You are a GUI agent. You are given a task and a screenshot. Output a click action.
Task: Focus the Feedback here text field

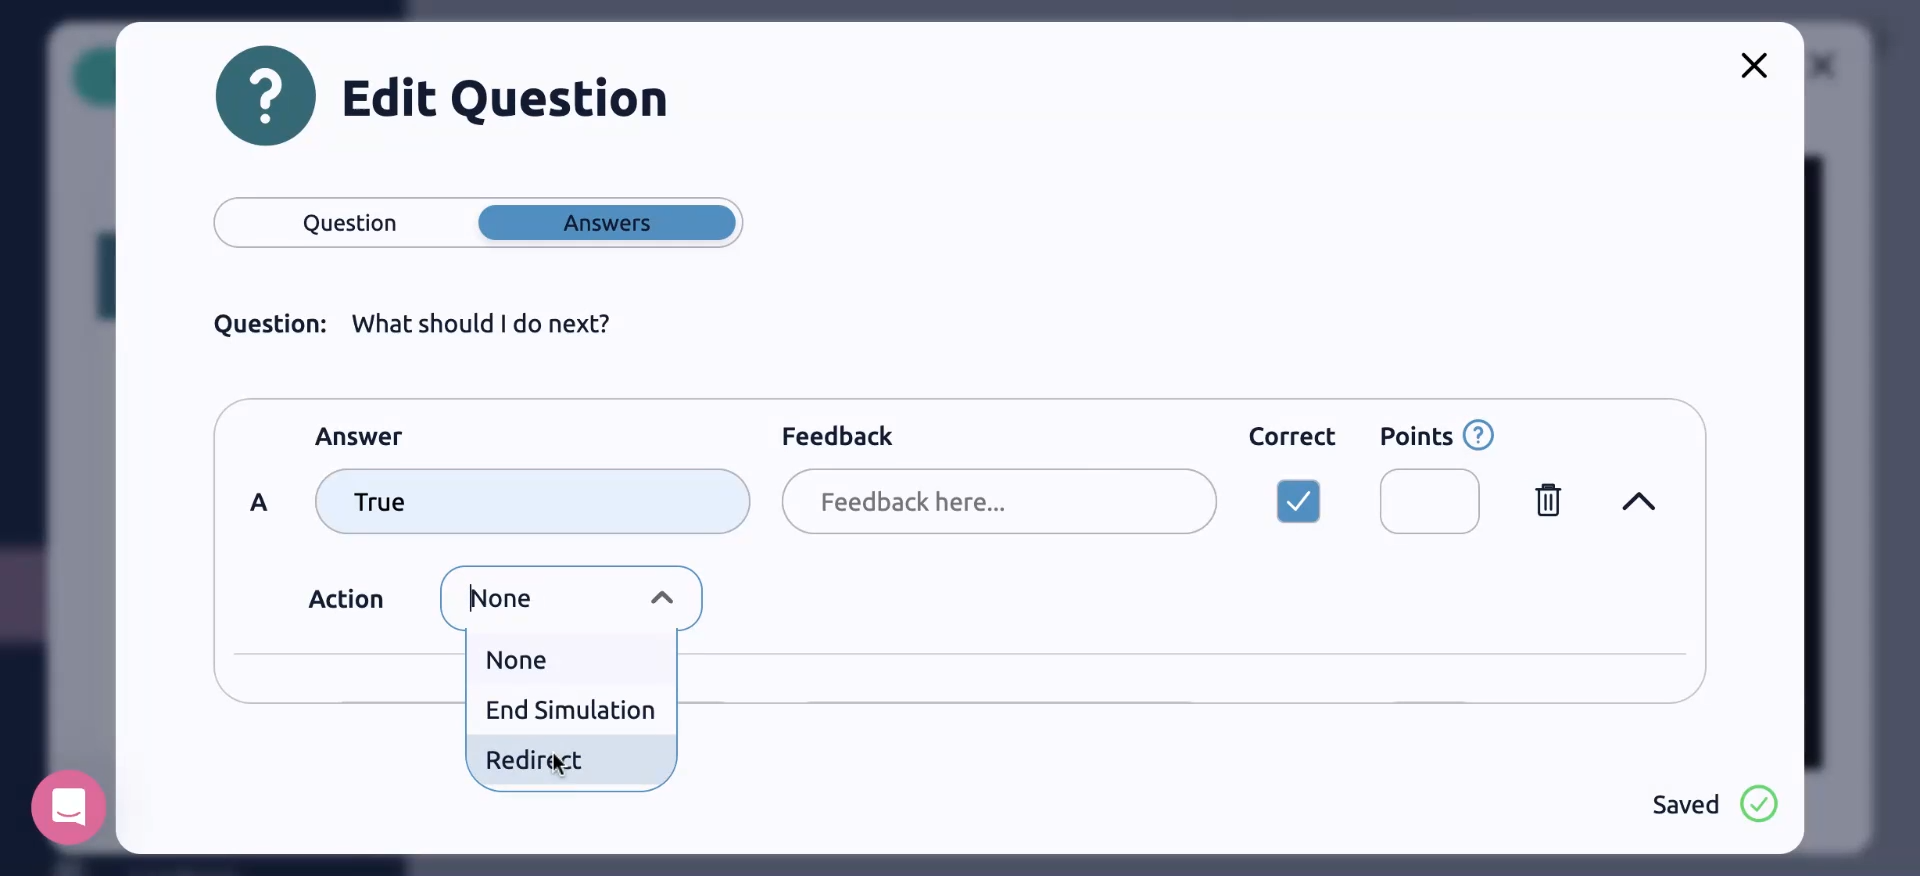[998, 501]
